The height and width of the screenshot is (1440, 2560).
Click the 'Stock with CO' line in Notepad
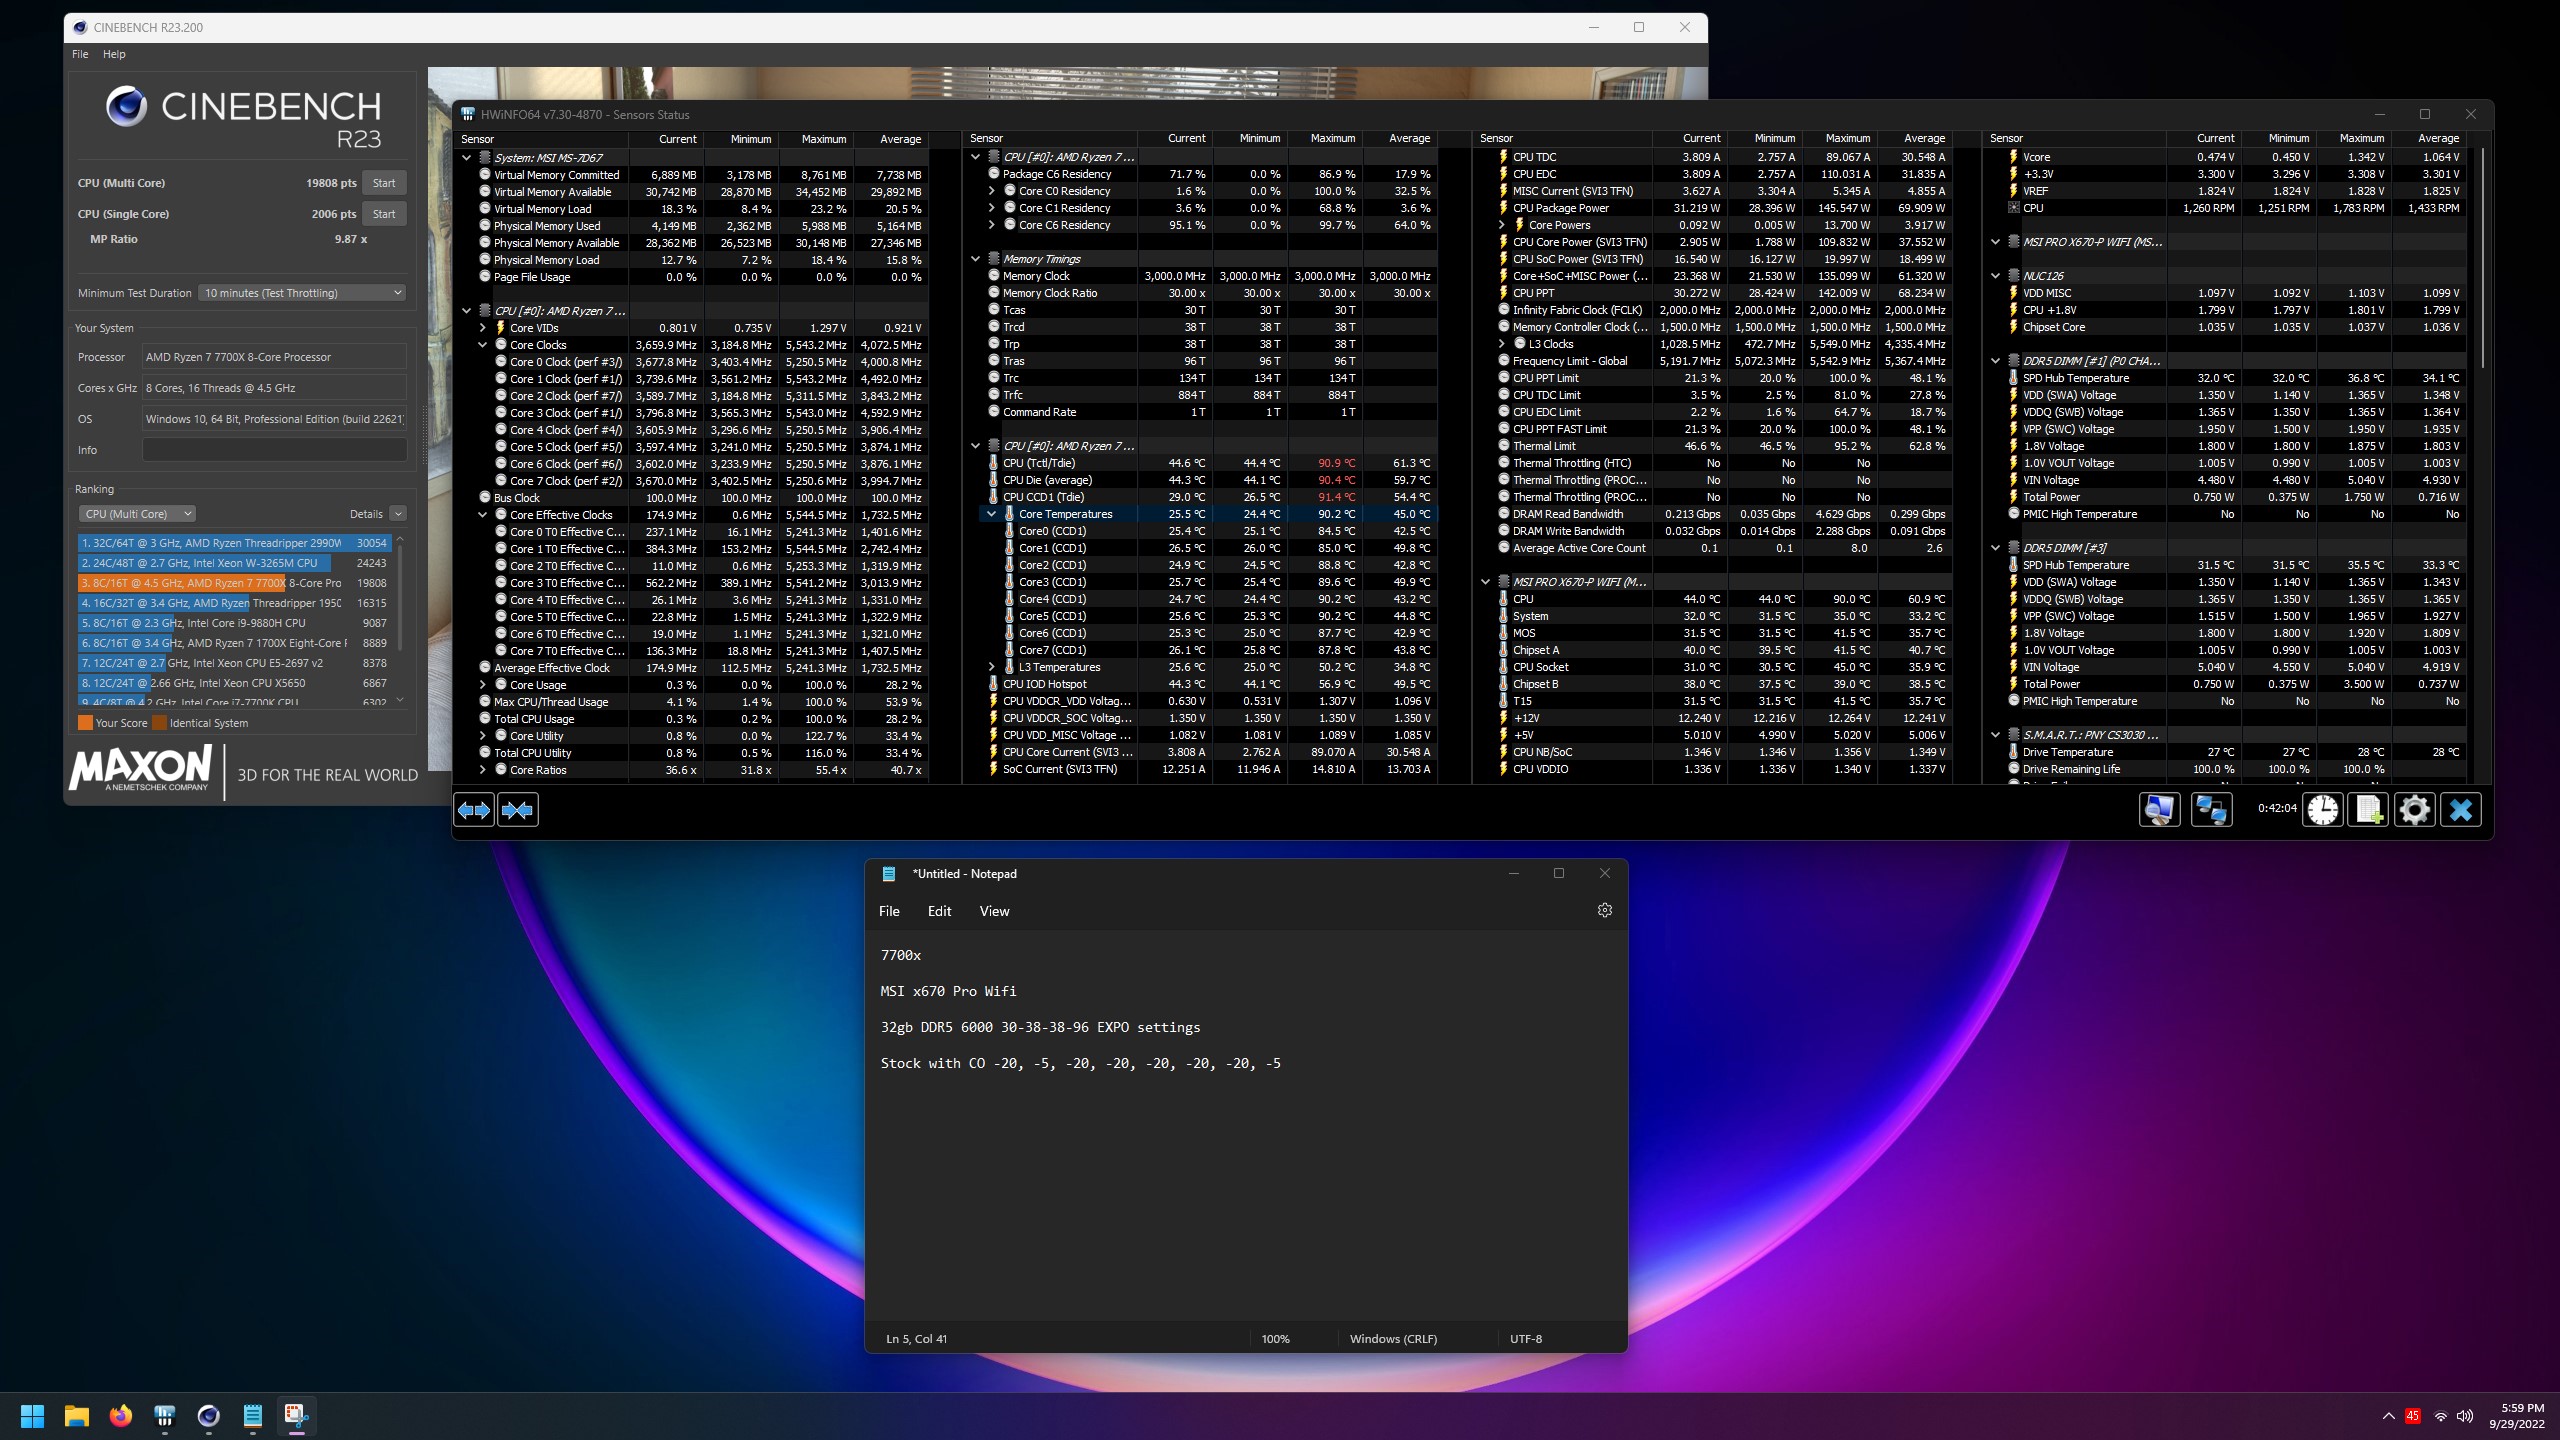(1080, 1063)
